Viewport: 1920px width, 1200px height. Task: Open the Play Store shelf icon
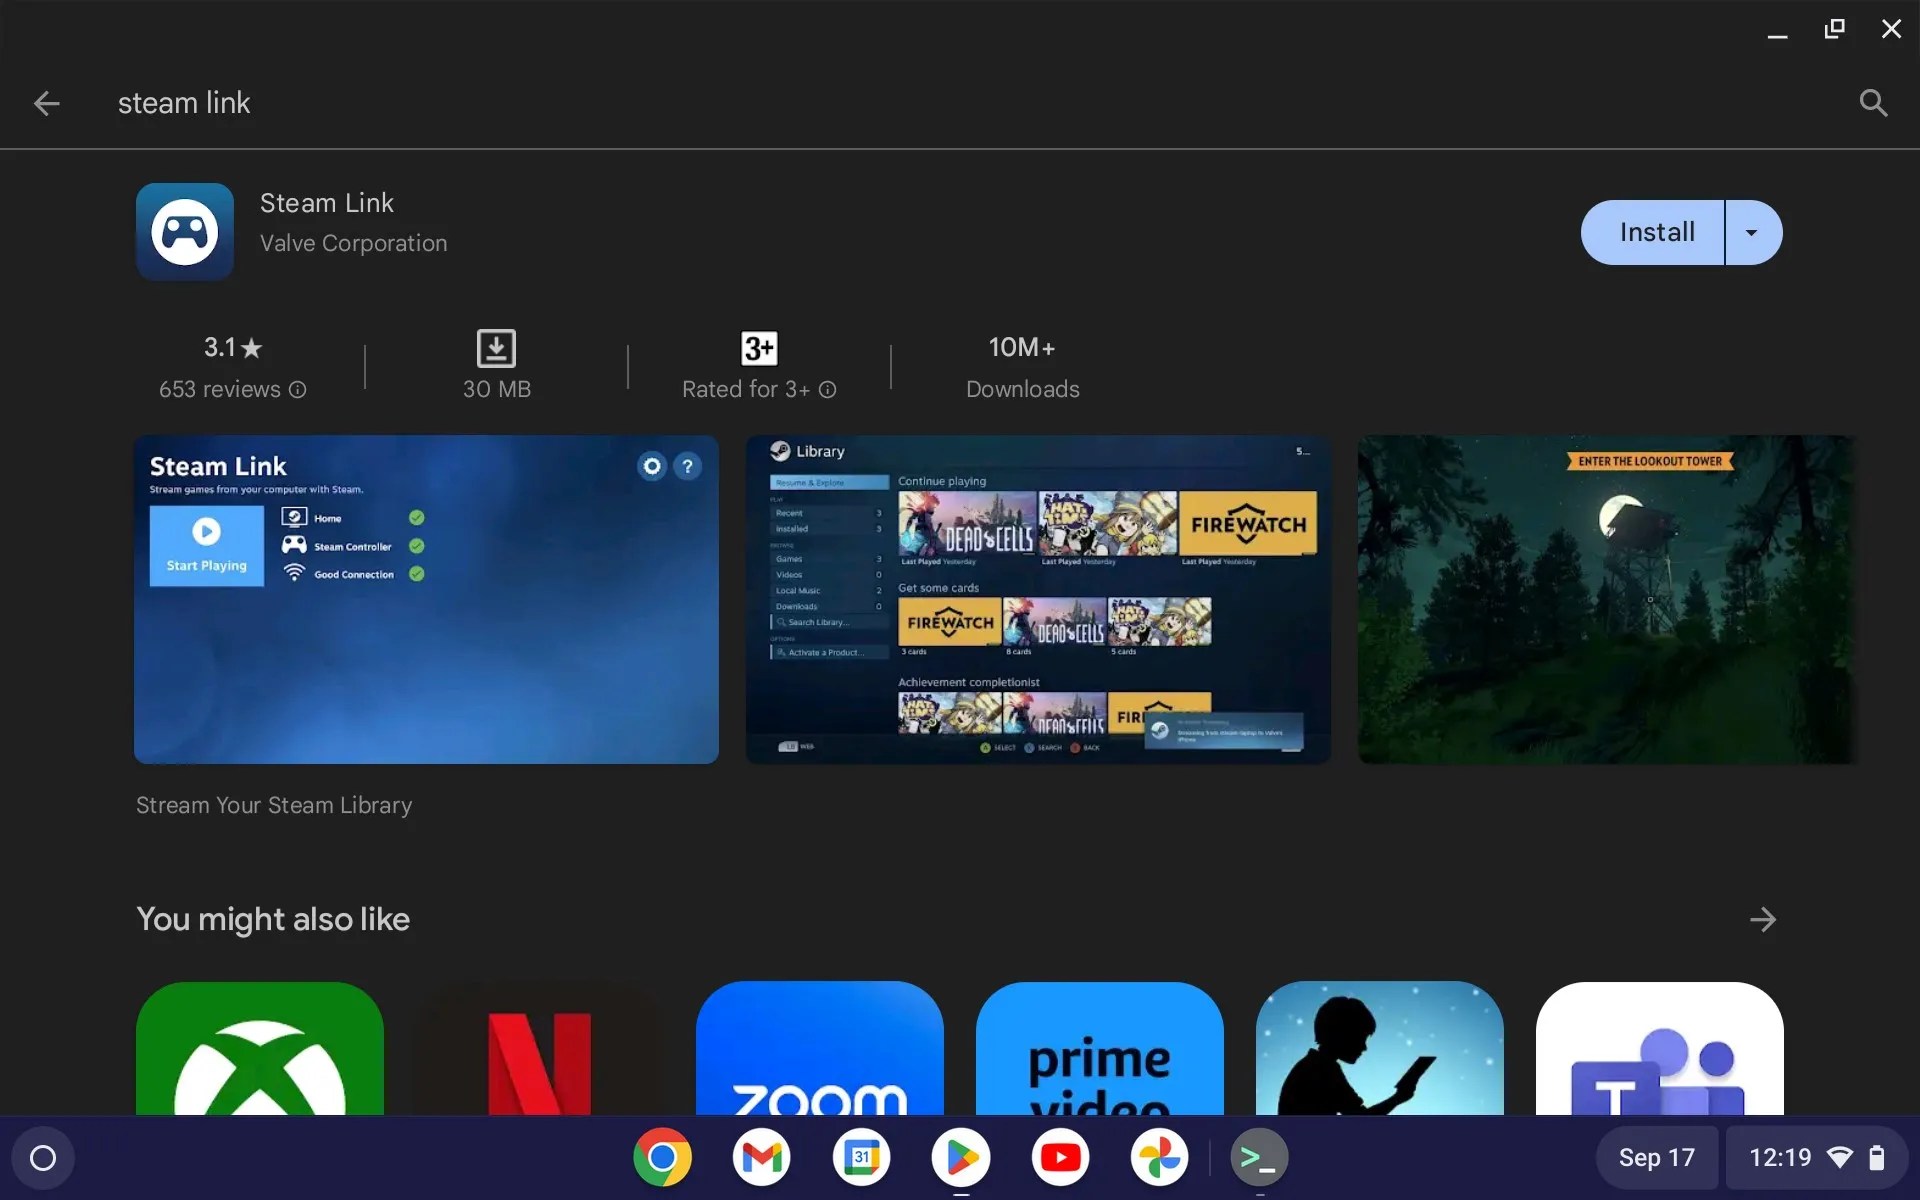(961, 1157)
